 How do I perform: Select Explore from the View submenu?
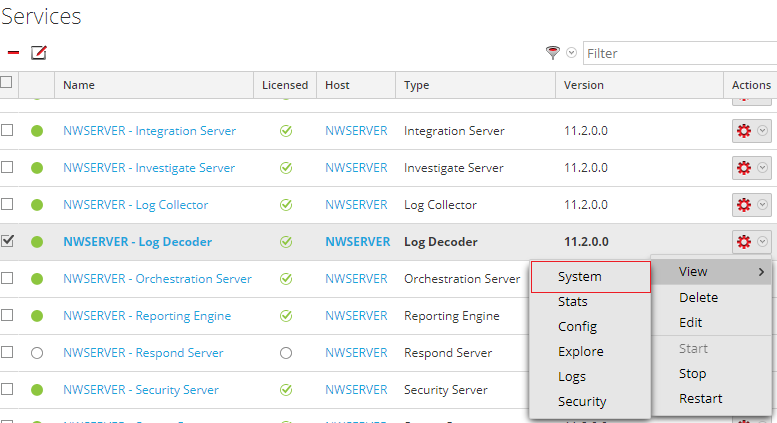pyautogui.click(x=580, y=352)
